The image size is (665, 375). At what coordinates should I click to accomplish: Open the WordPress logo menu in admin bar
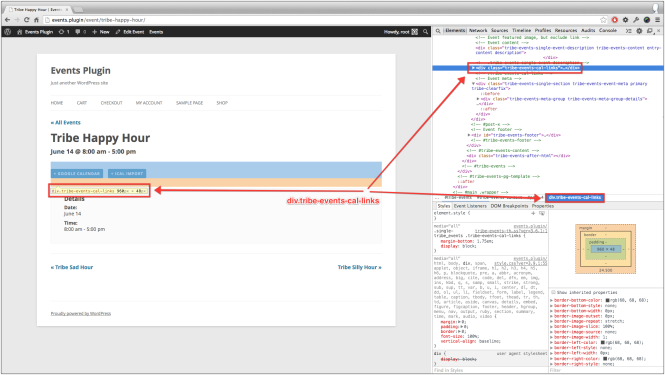[x=7, y=32]
